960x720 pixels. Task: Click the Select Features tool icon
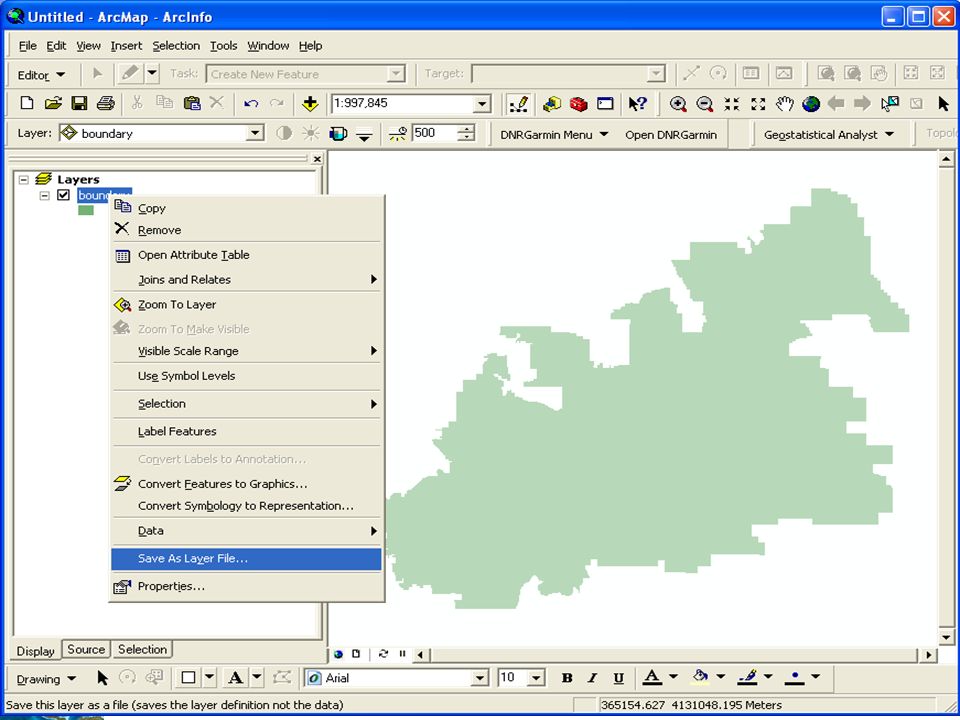pyautogui.click(x=890, y=103)
